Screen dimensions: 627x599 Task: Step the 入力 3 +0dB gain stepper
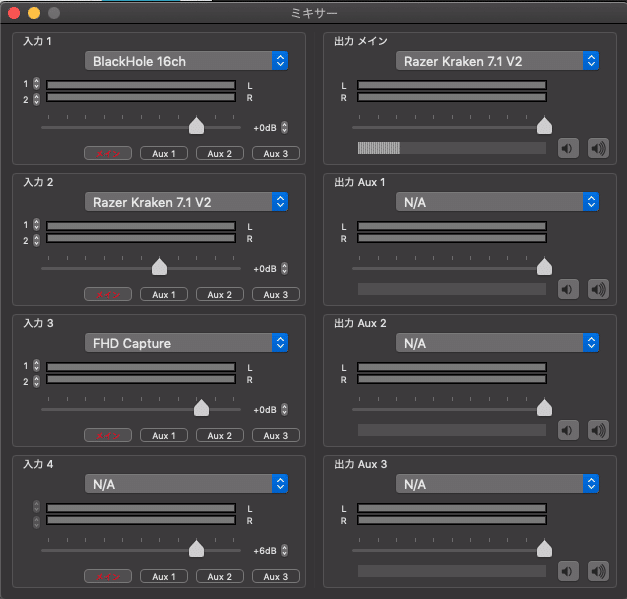[284, 409]
